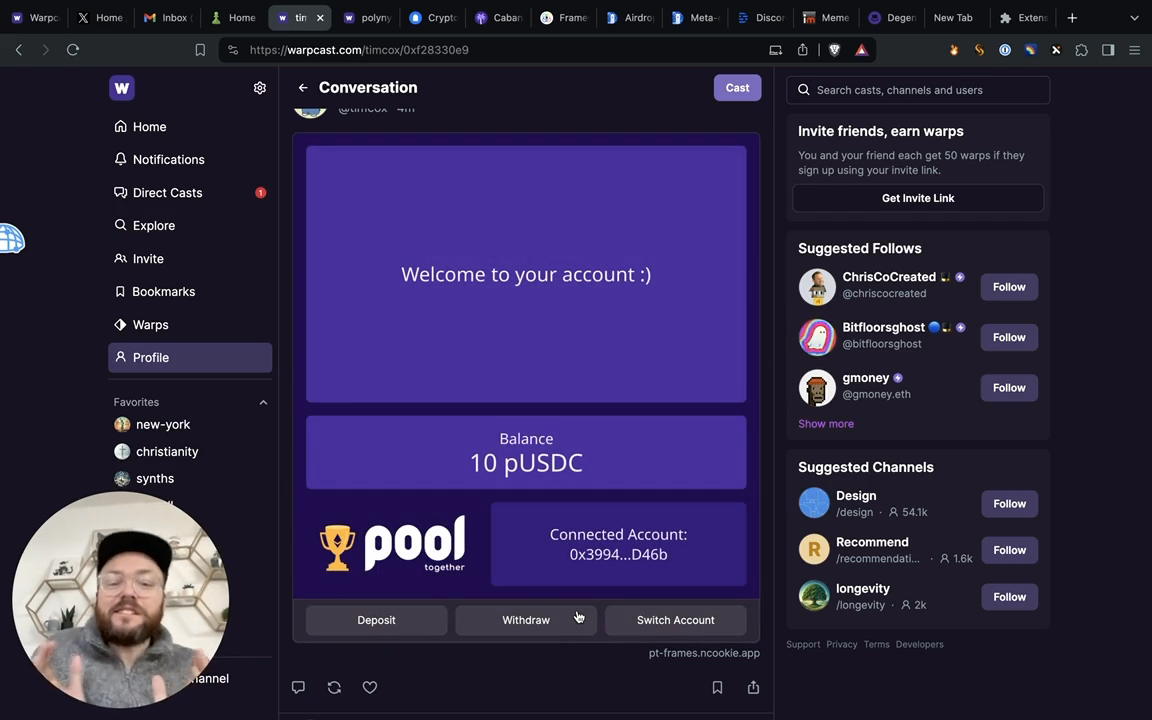Click the site settings icon in address bar
The width and height of the screenshot is (1152, 720).
(x=233, y=50)
